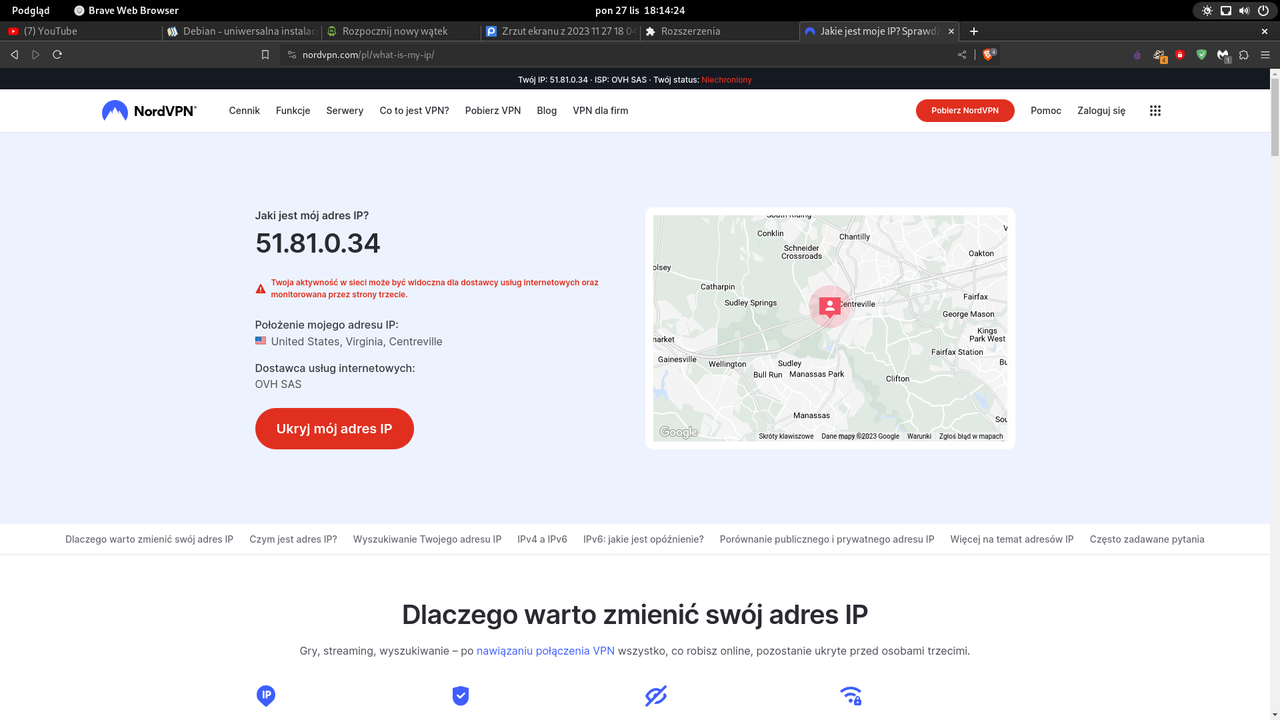Open the extension with orange badge 4
This screenshot has height=720, width=1280.
(x=1159, y=55)
